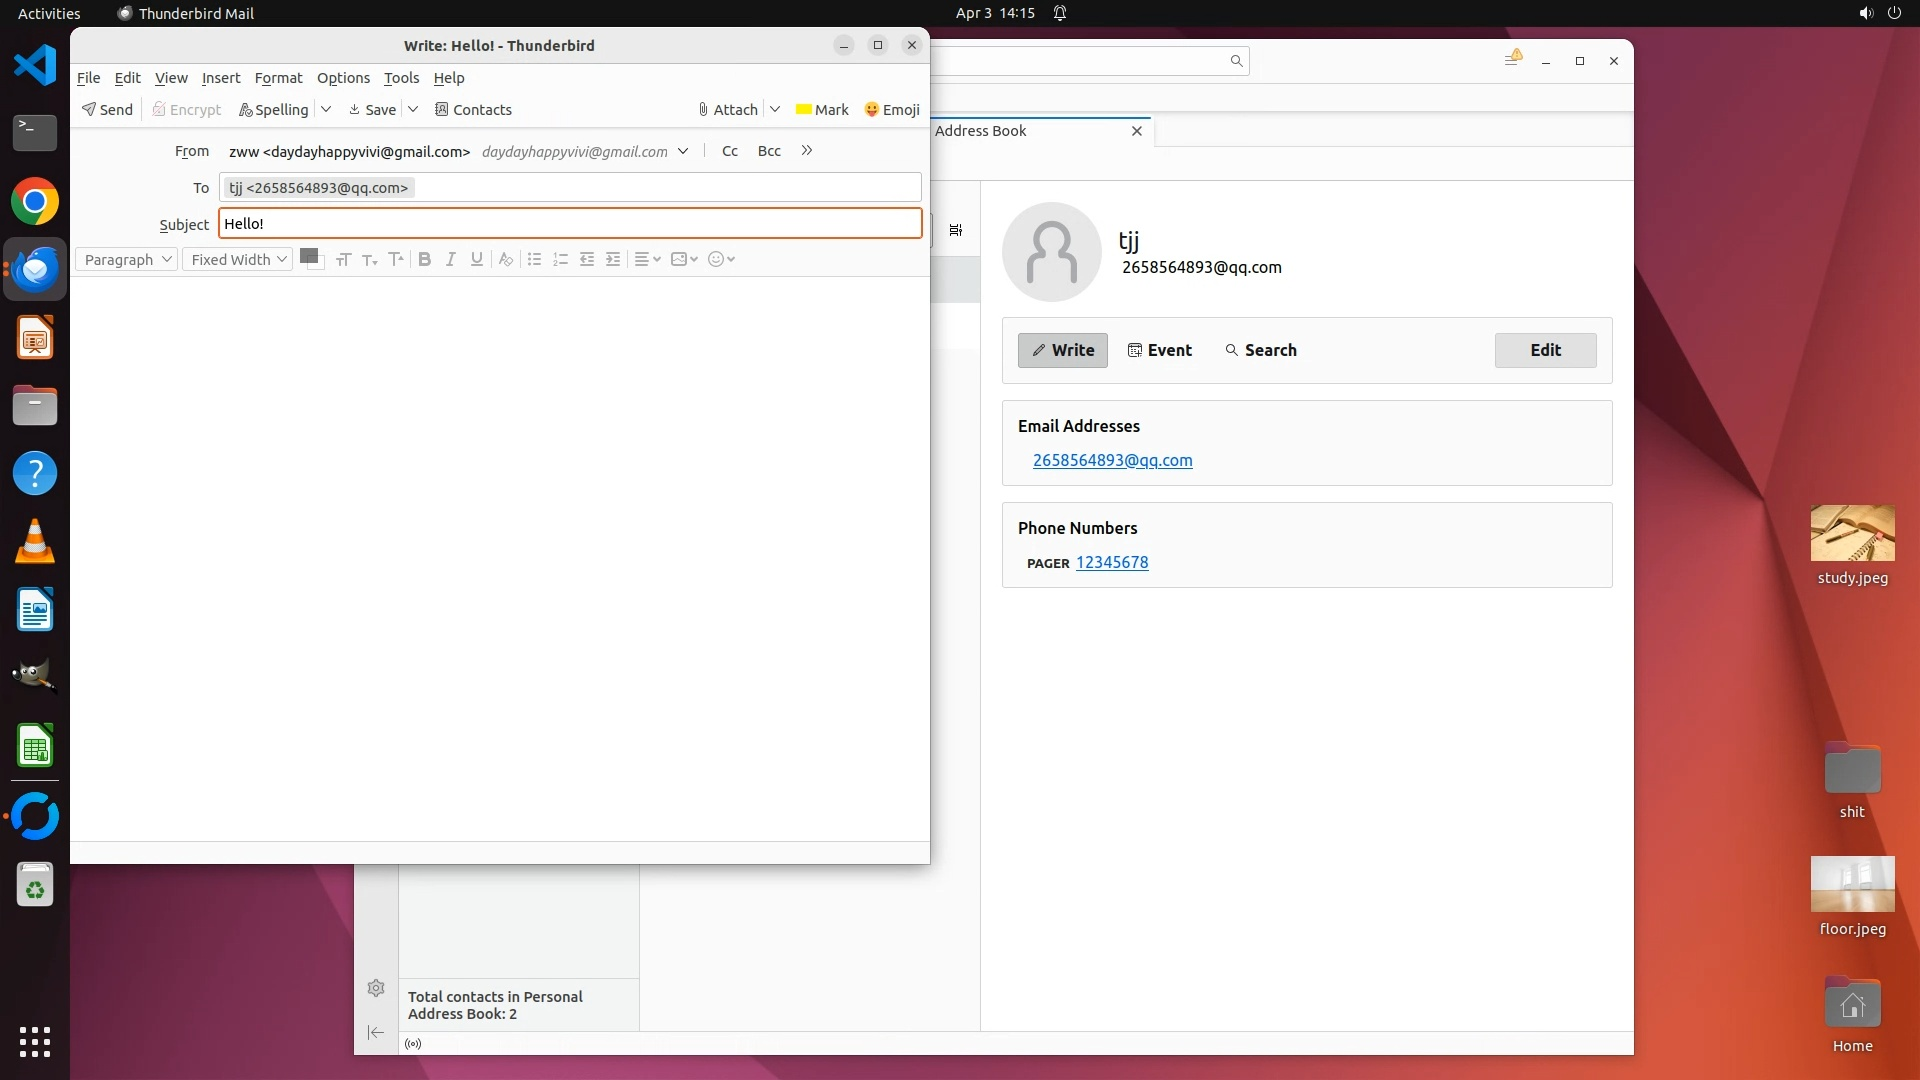The width and height of the screenshot is (1920, 1080).
Task: Remove text styling icon
Action: coord(506,260)
